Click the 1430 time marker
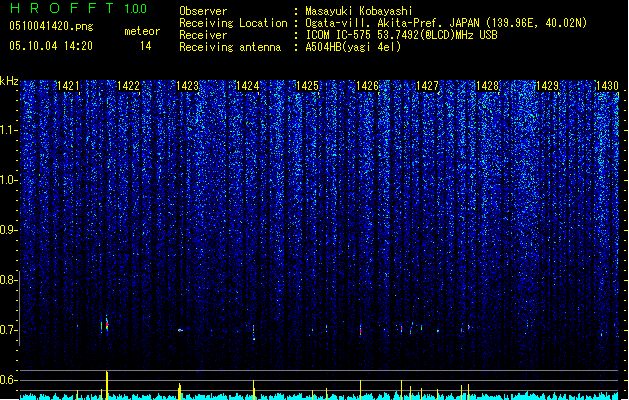This screenshot has width=629, height=400. [x=607, y=86]
